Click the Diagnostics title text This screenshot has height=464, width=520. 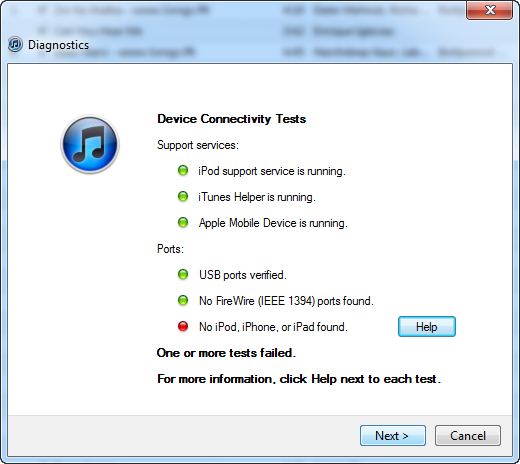58,45
